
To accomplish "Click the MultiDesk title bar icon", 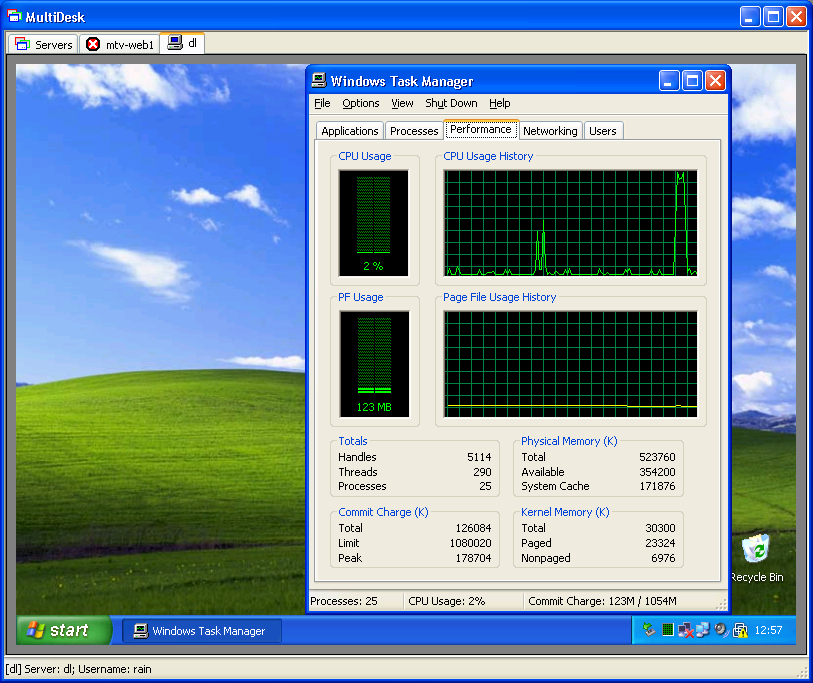I will click(x=14, y=17).
